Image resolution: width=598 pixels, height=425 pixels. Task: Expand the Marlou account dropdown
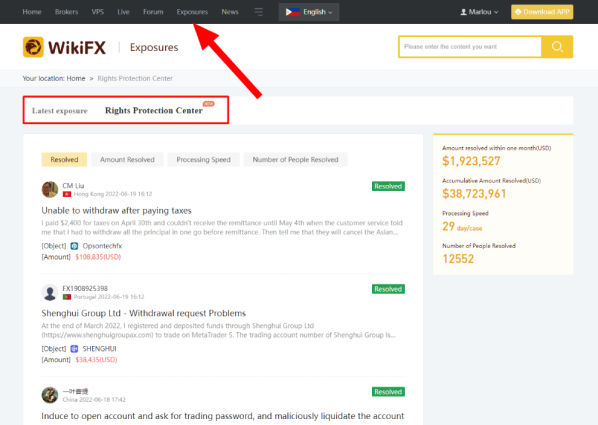pyautogui.click(x=479, y=12)
